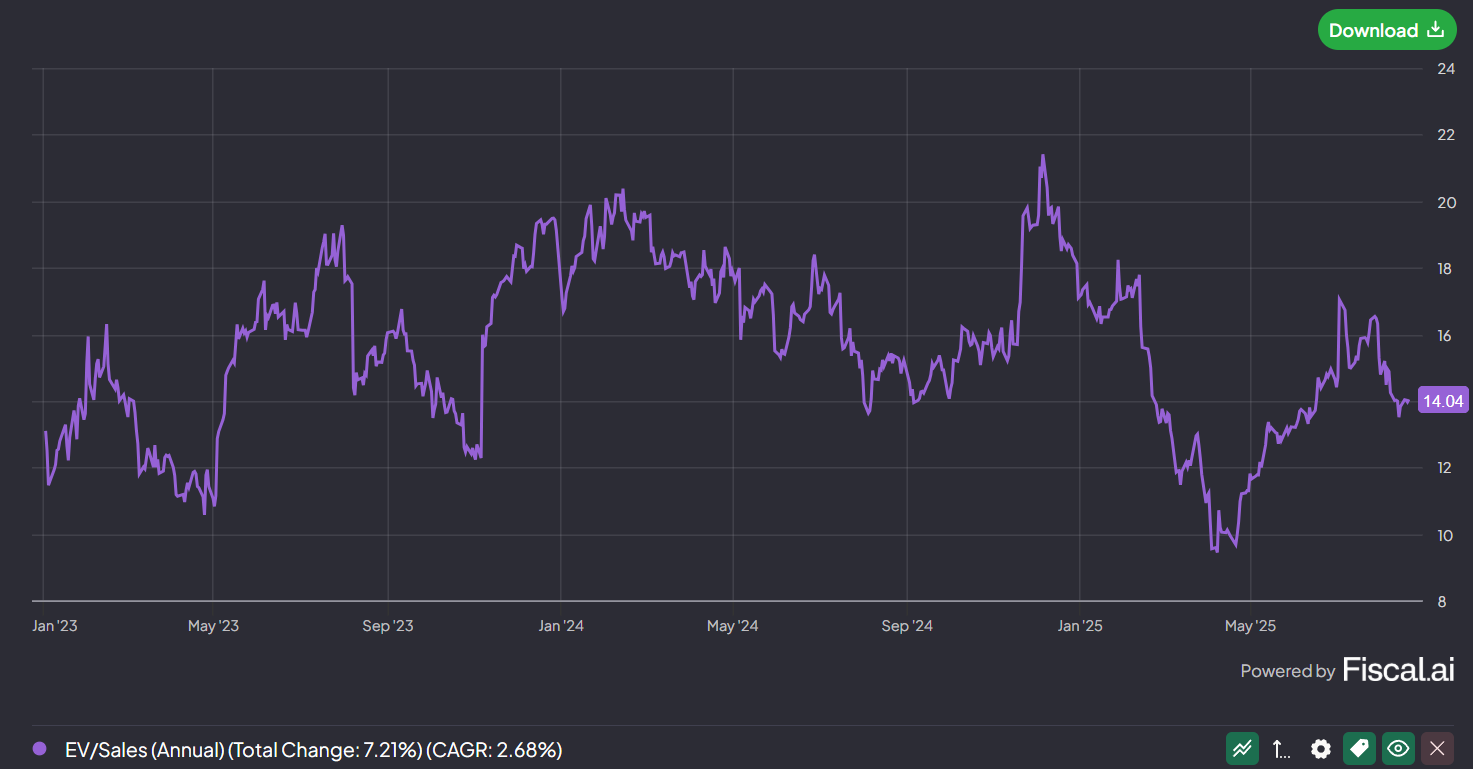This screenshot has width=1473, height=769.
Task: Download the EV/Sales chart
Action: (1386, 30)
